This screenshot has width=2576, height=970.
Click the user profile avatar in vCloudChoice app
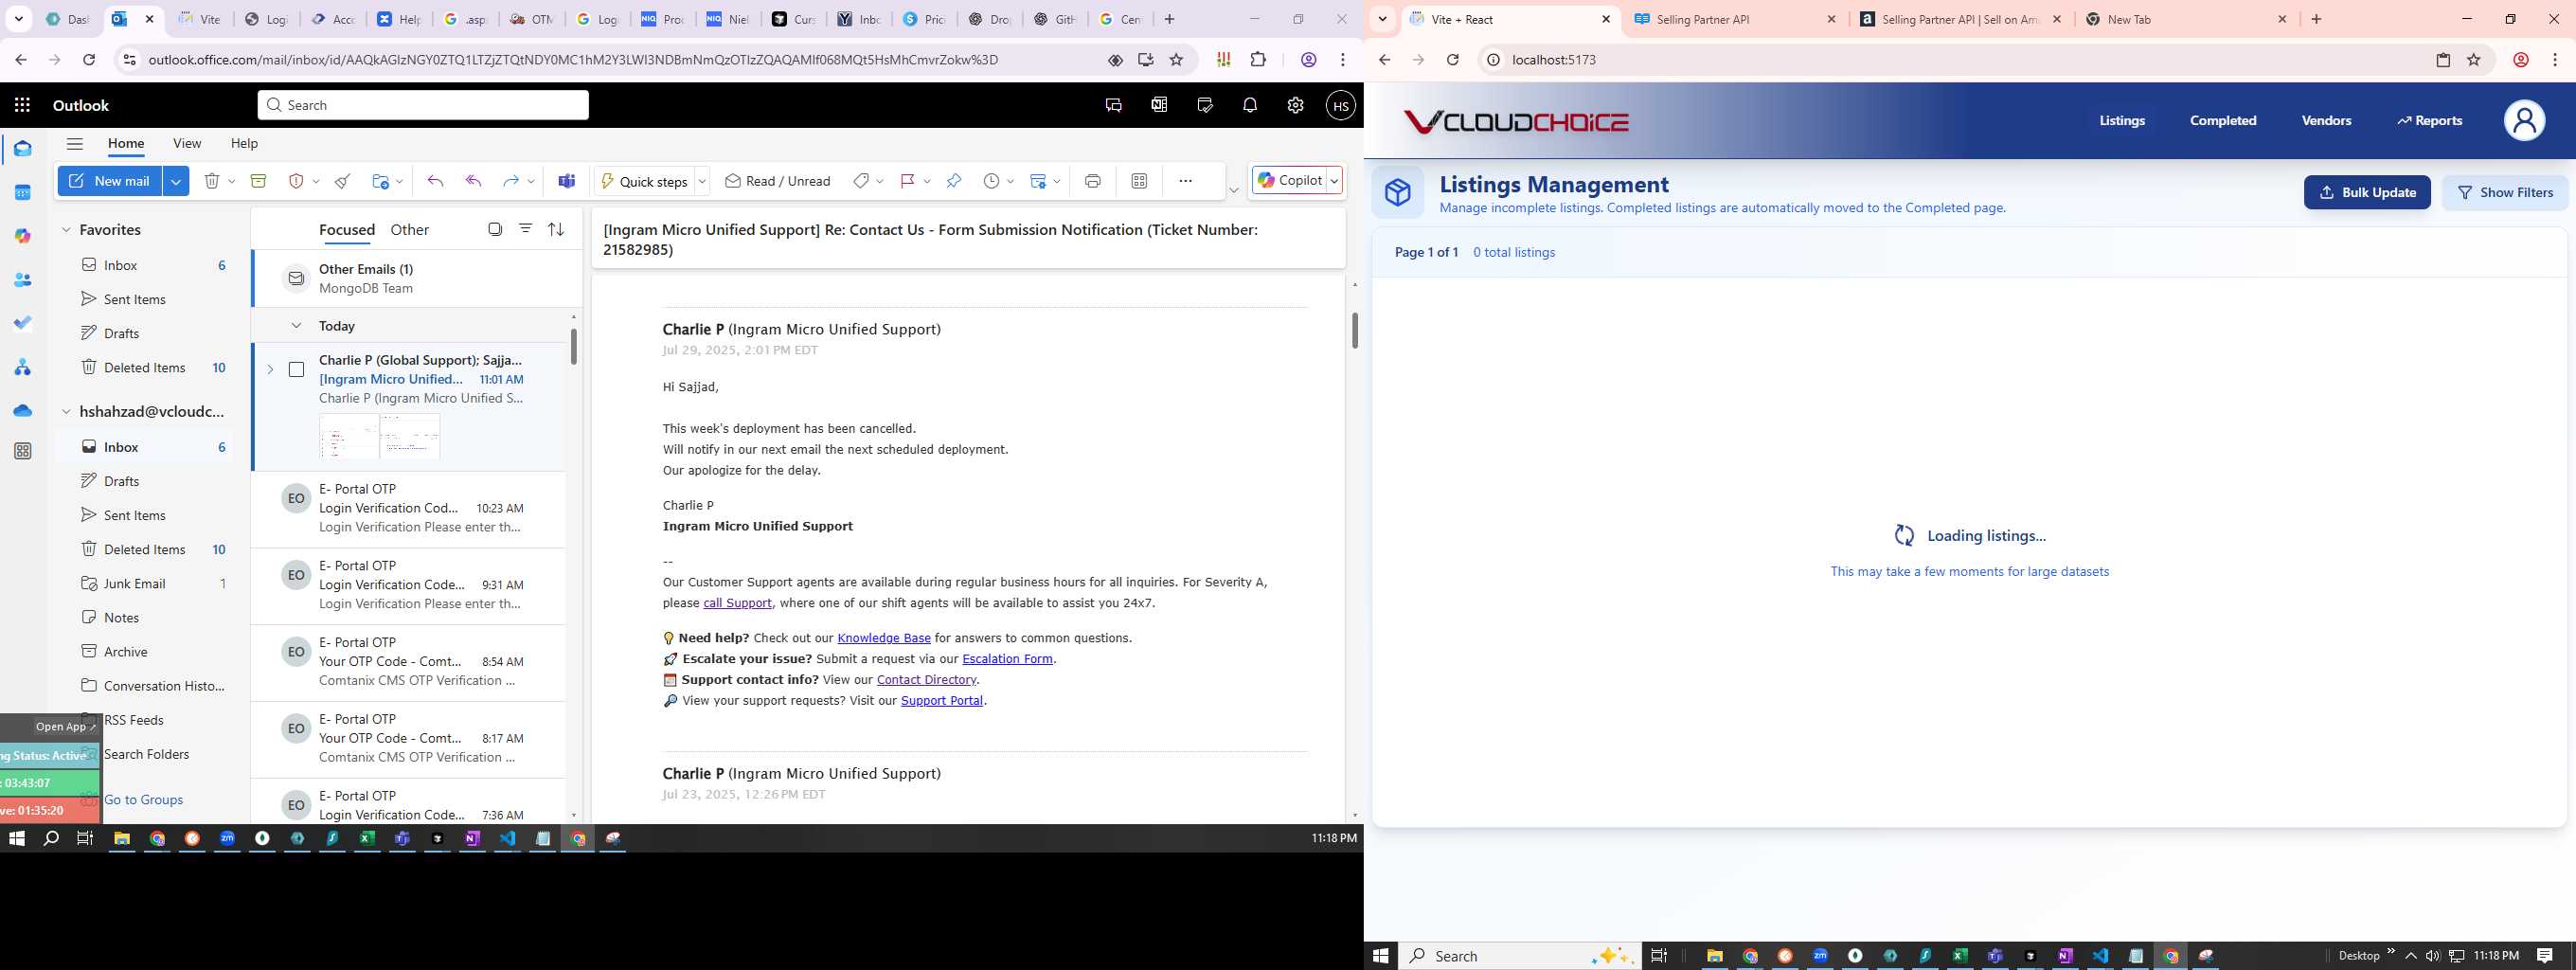point(2523,121)
